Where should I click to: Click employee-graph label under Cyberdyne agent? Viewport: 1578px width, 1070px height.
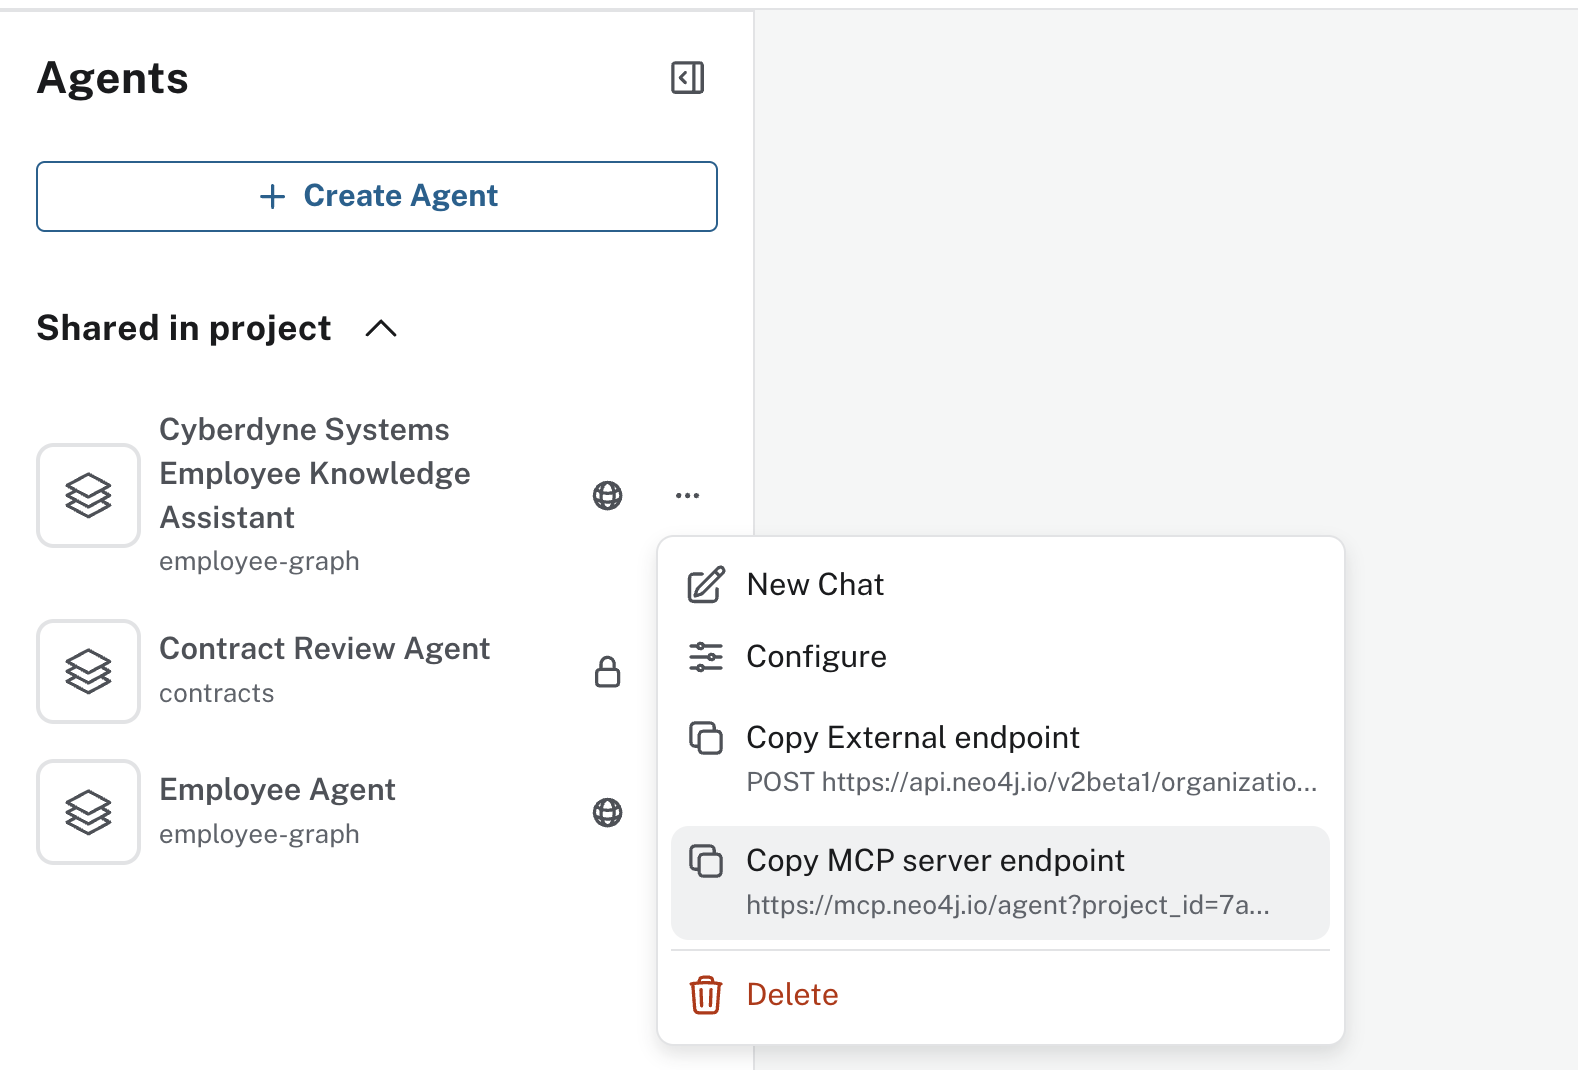pyautogui.click(x=259, y=561)
